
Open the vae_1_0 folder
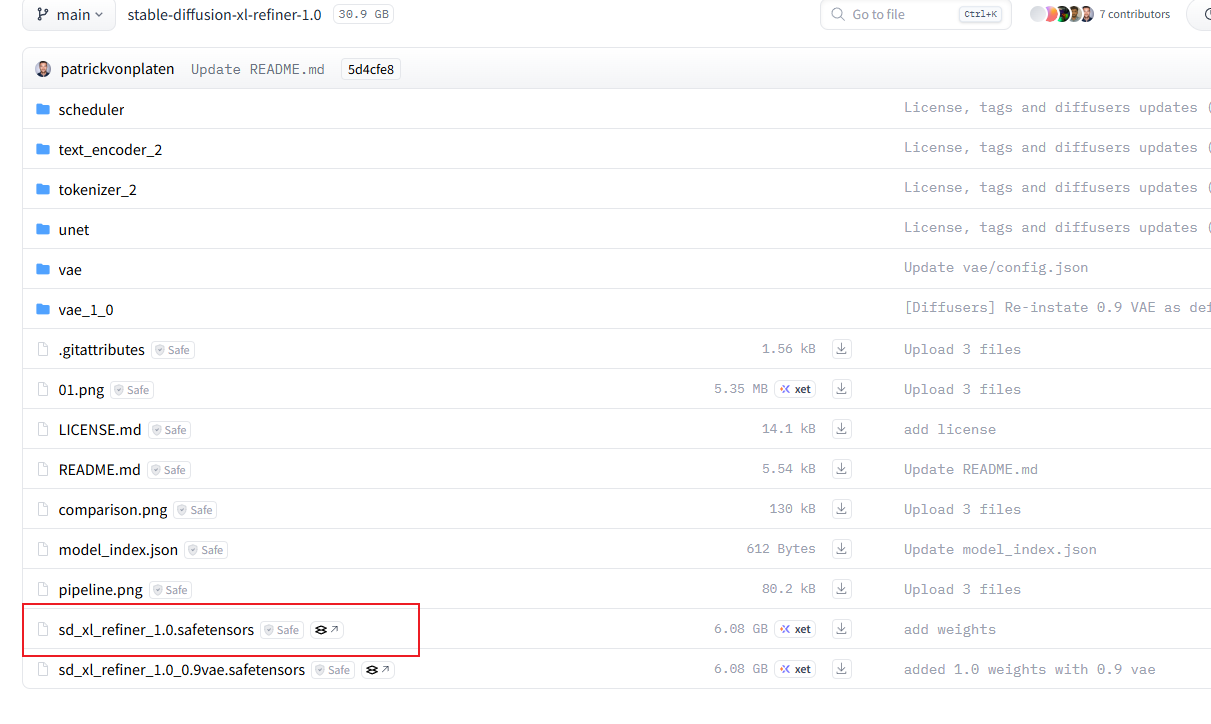pos(86,309)
